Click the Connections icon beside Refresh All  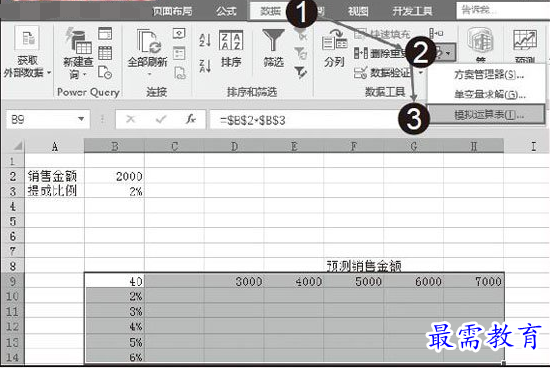click(x=179, y=33)
